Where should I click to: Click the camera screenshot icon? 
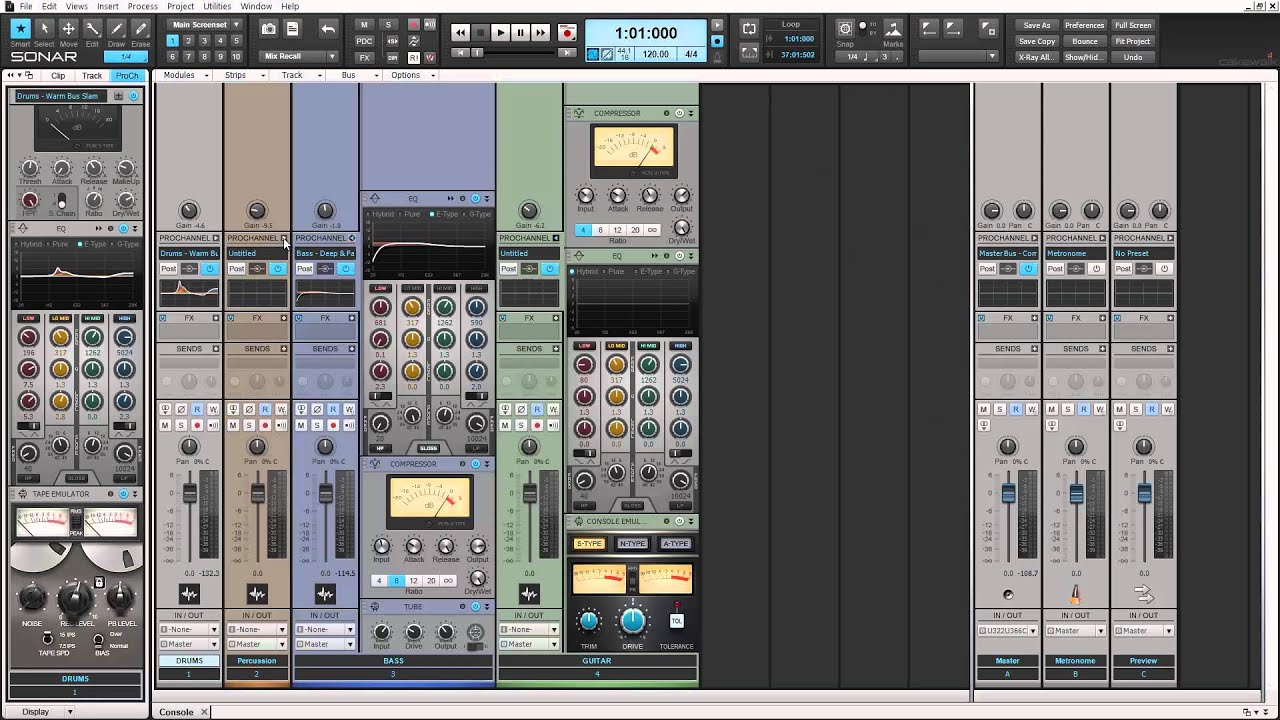click(268, 30)
